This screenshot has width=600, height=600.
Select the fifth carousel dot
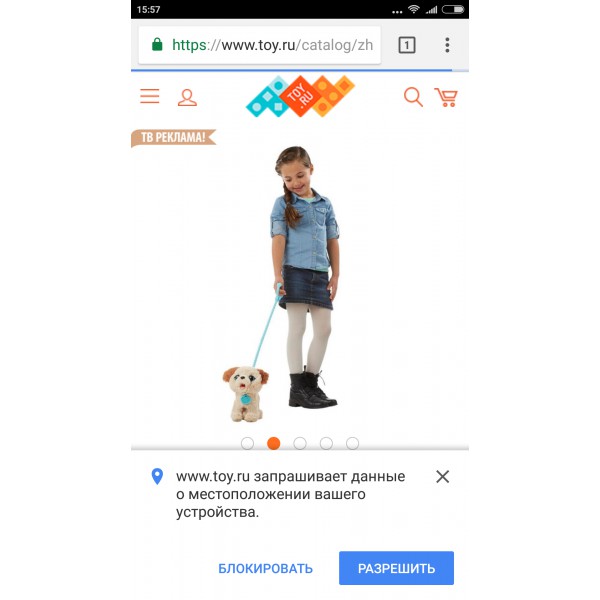pyautogui.click(x=352, y=443)
